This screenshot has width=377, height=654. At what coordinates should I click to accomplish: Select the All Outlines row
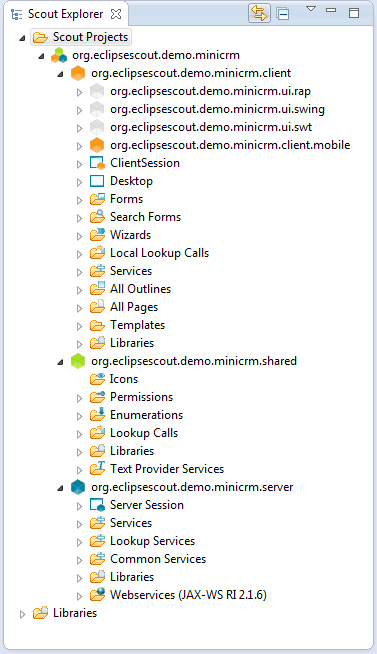(x=140, y=289)
